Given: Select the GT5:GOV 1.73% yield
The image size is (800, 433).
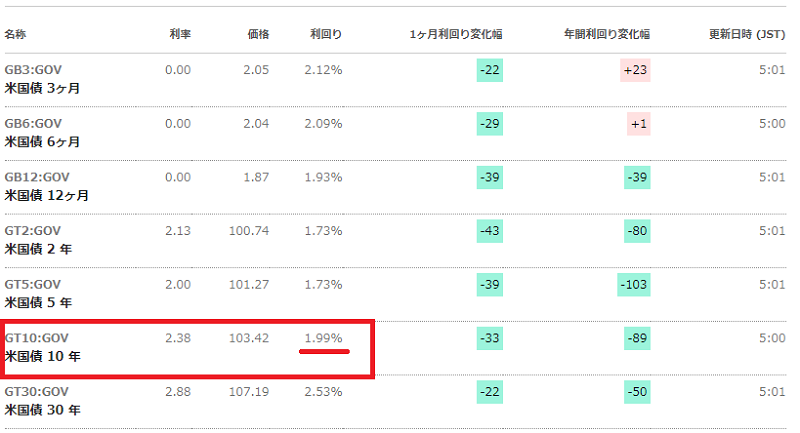Looking at the screenshot, I should [x=323, y=284].
